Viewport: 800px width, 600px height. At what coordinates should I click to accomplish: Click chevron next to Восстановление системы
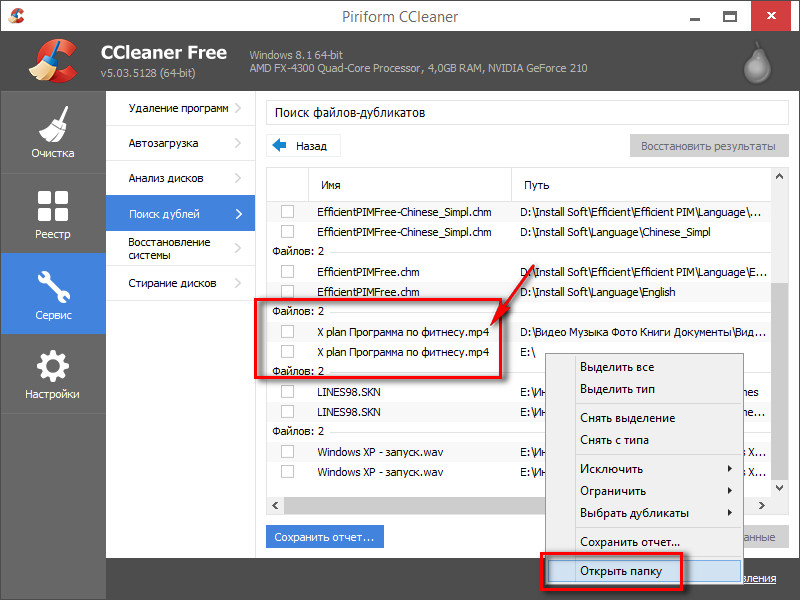238,248
